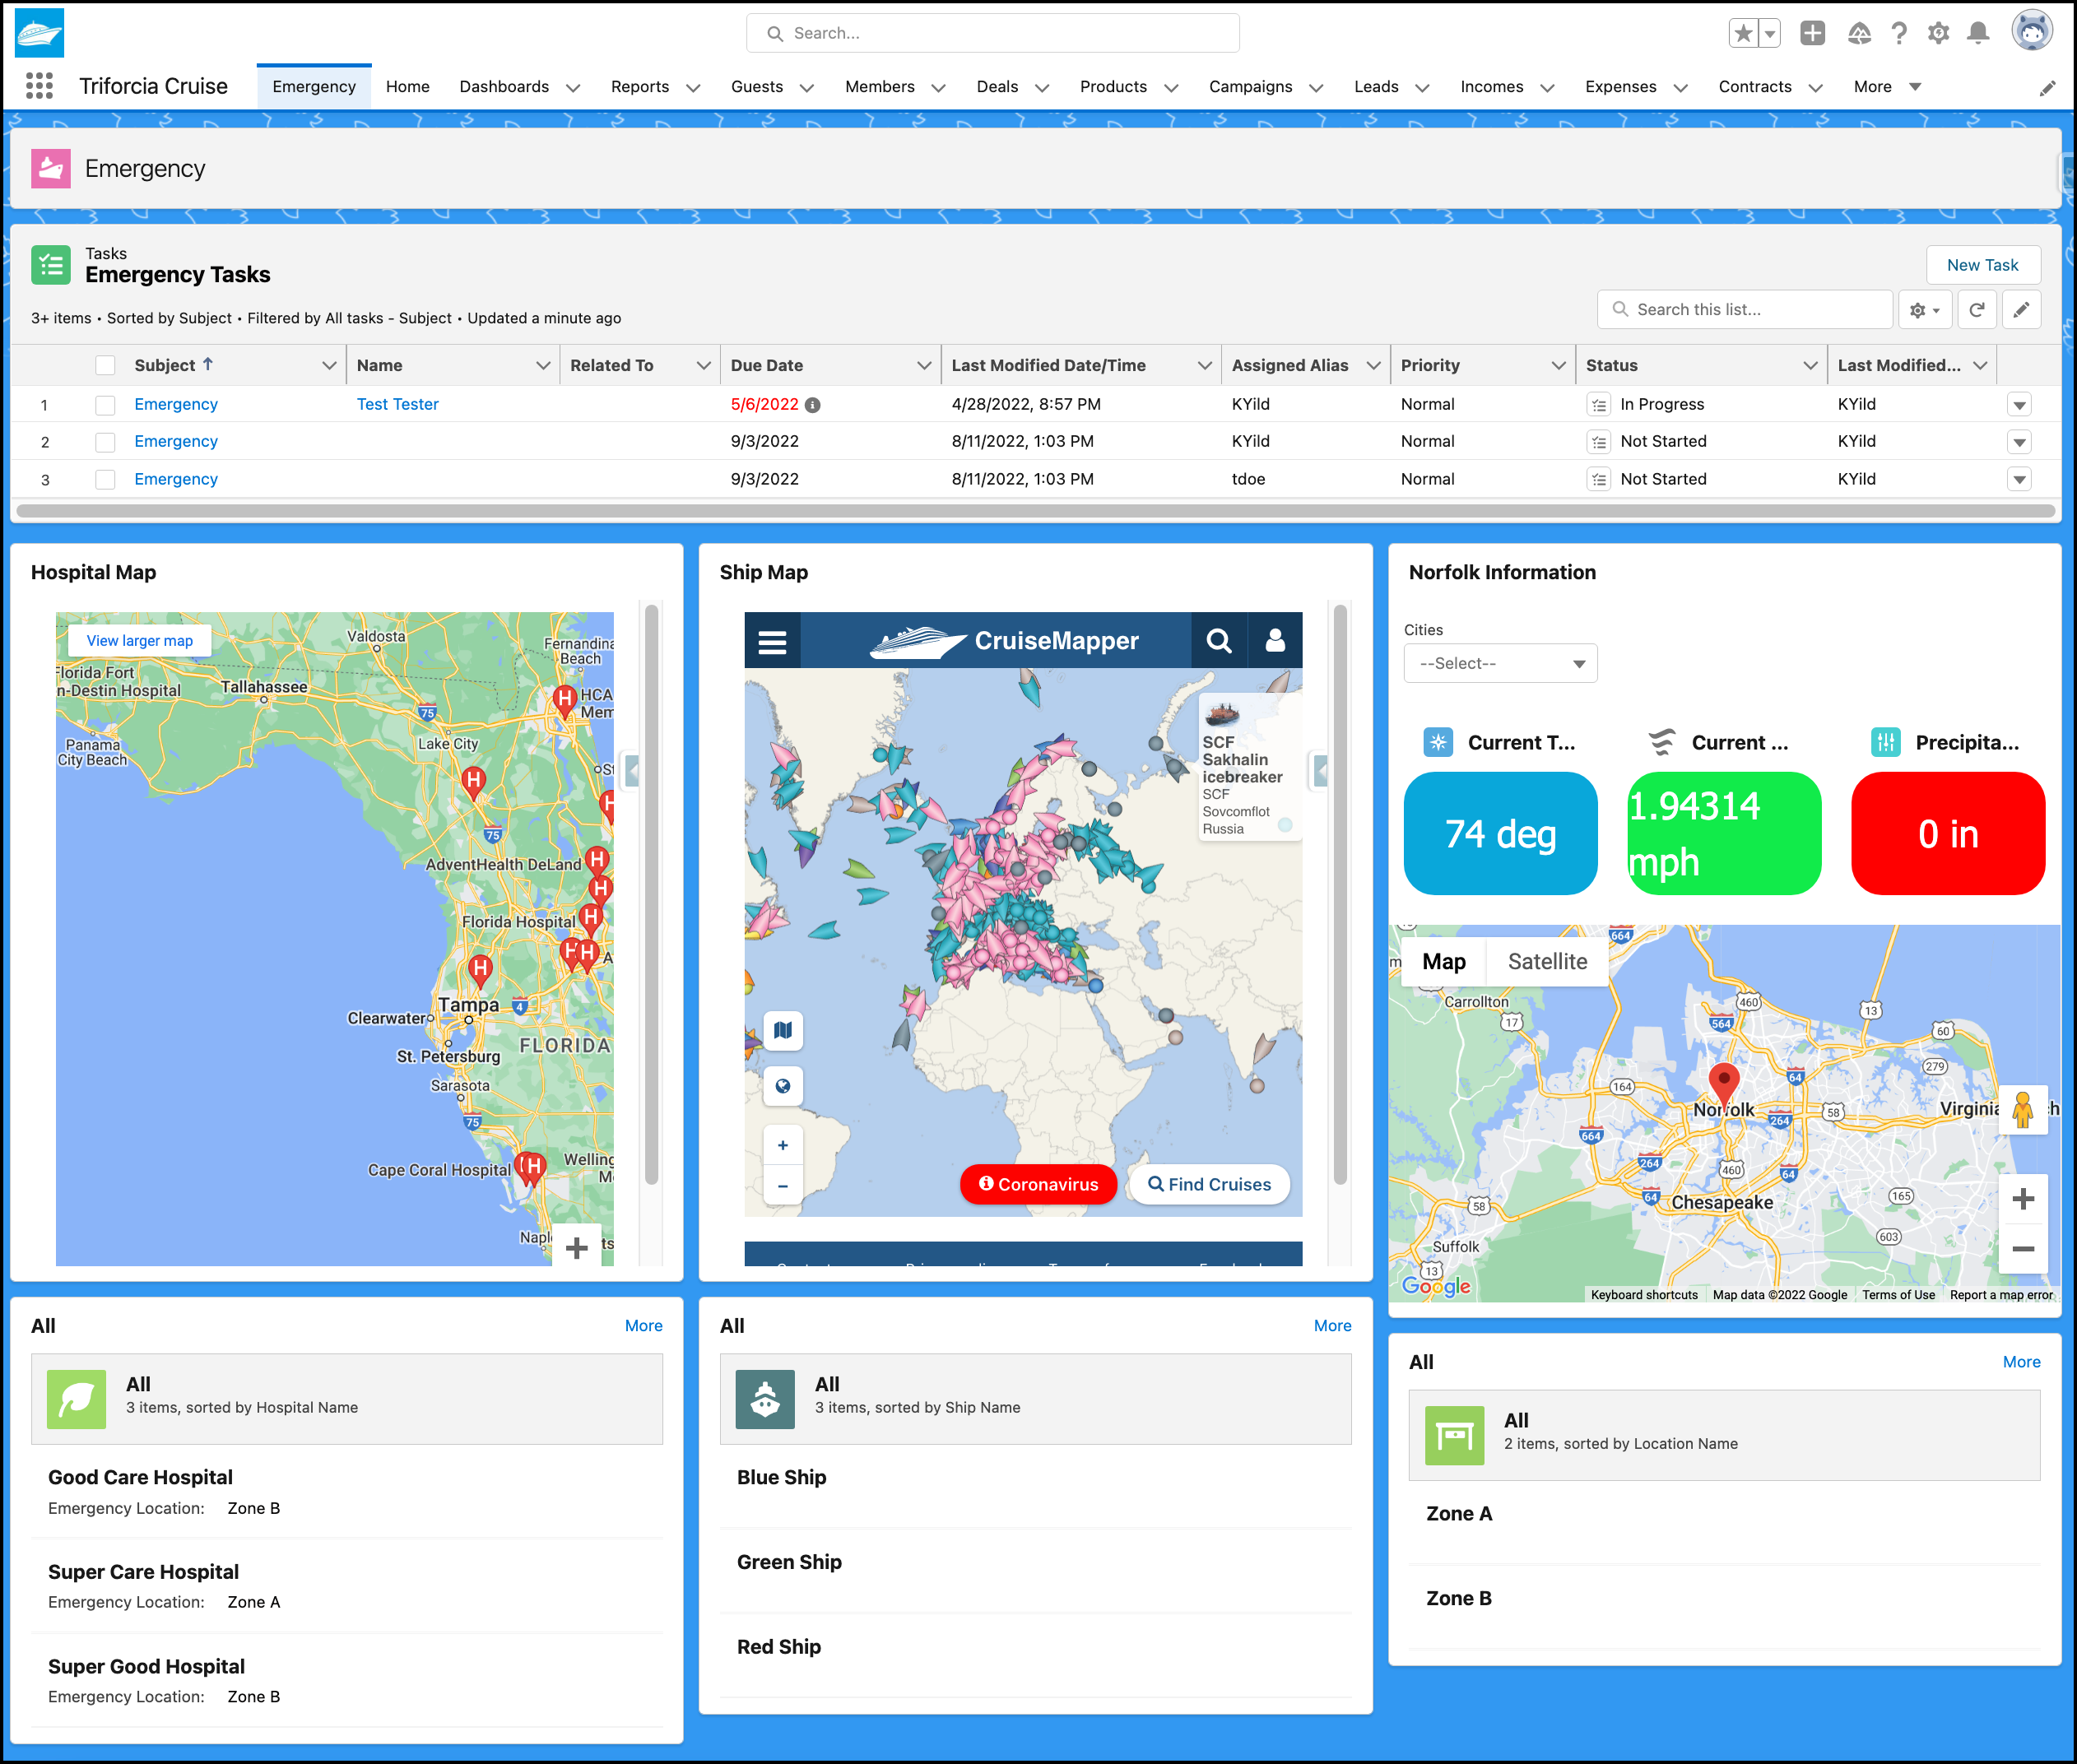The height and width of the screenshot is (1764, 2077).
Task: Click the Hospital Map vertical scrollbar
Action: [651, 894]
